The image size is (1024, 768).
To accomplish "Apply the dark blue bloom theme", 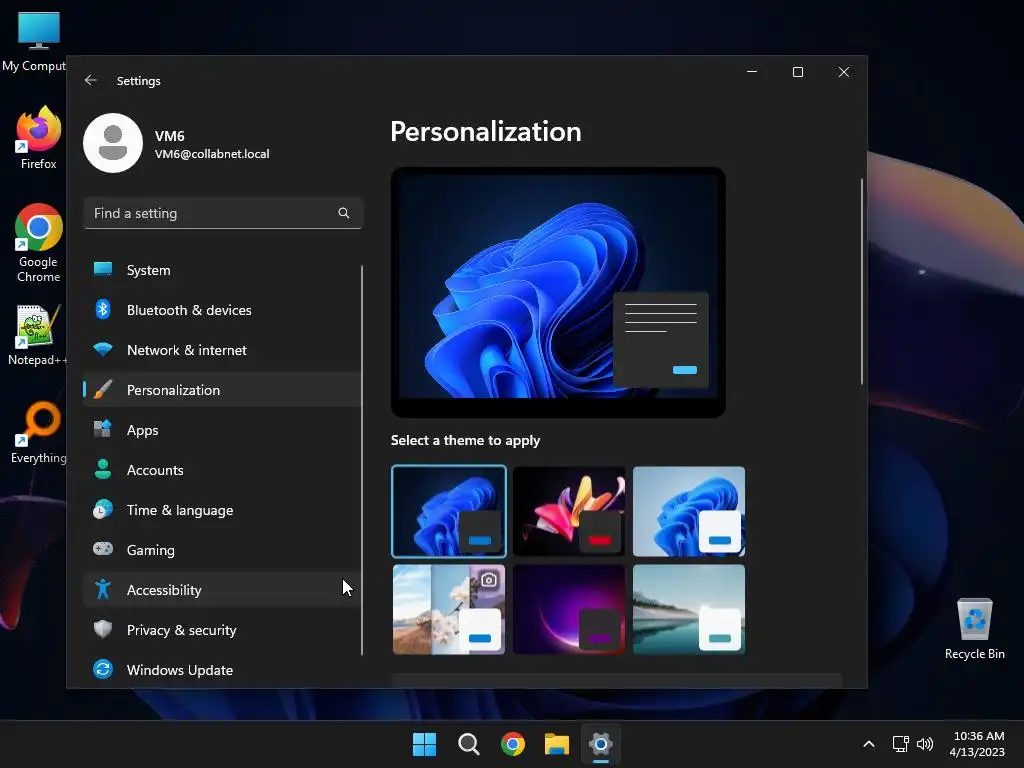I will (x=449, y=511).
